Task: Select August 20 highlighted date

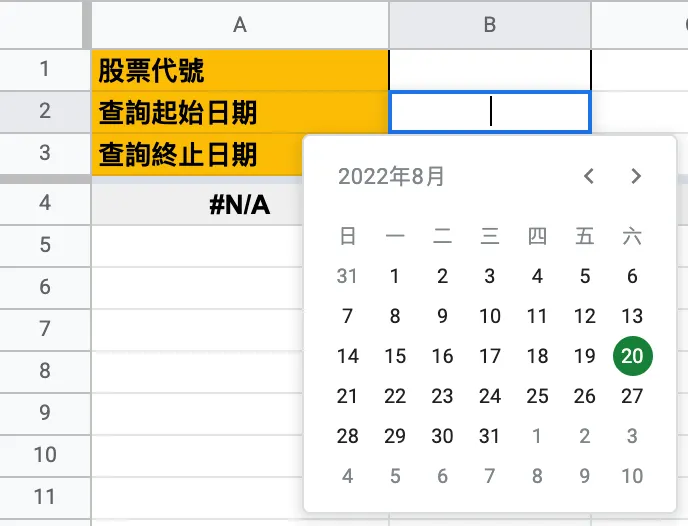Action: click(x=632, y=356)
